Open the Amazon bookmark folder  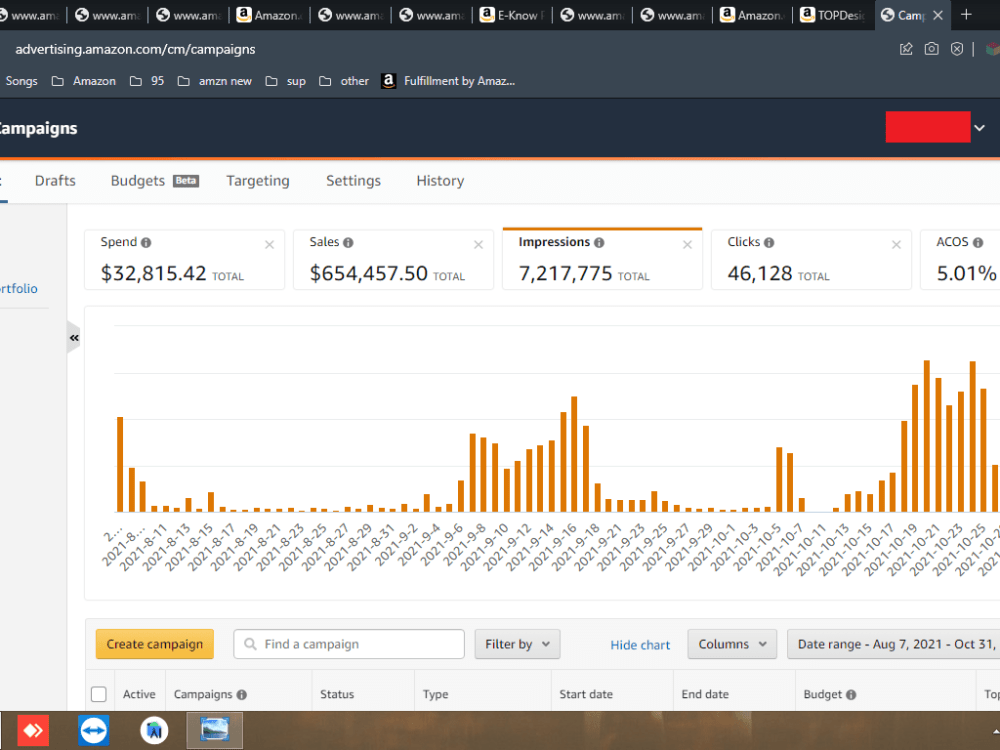click(84, 81)
